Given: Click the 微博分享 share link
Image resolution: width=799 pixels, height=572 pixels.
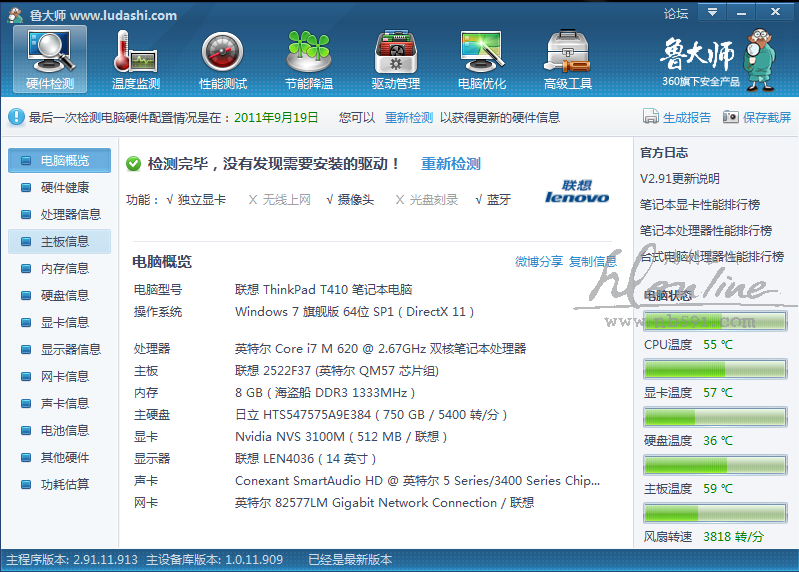Looking at the screenshot, I should click(539, 262).
